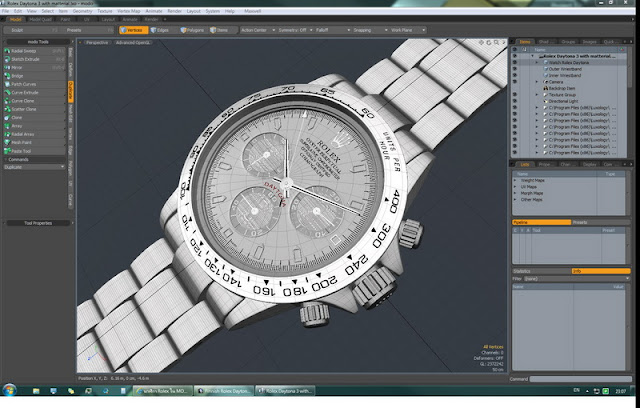This screenshot has height=408, width=640.
Task: Switch to the Paint layout tab
Action: coord(65,19)
